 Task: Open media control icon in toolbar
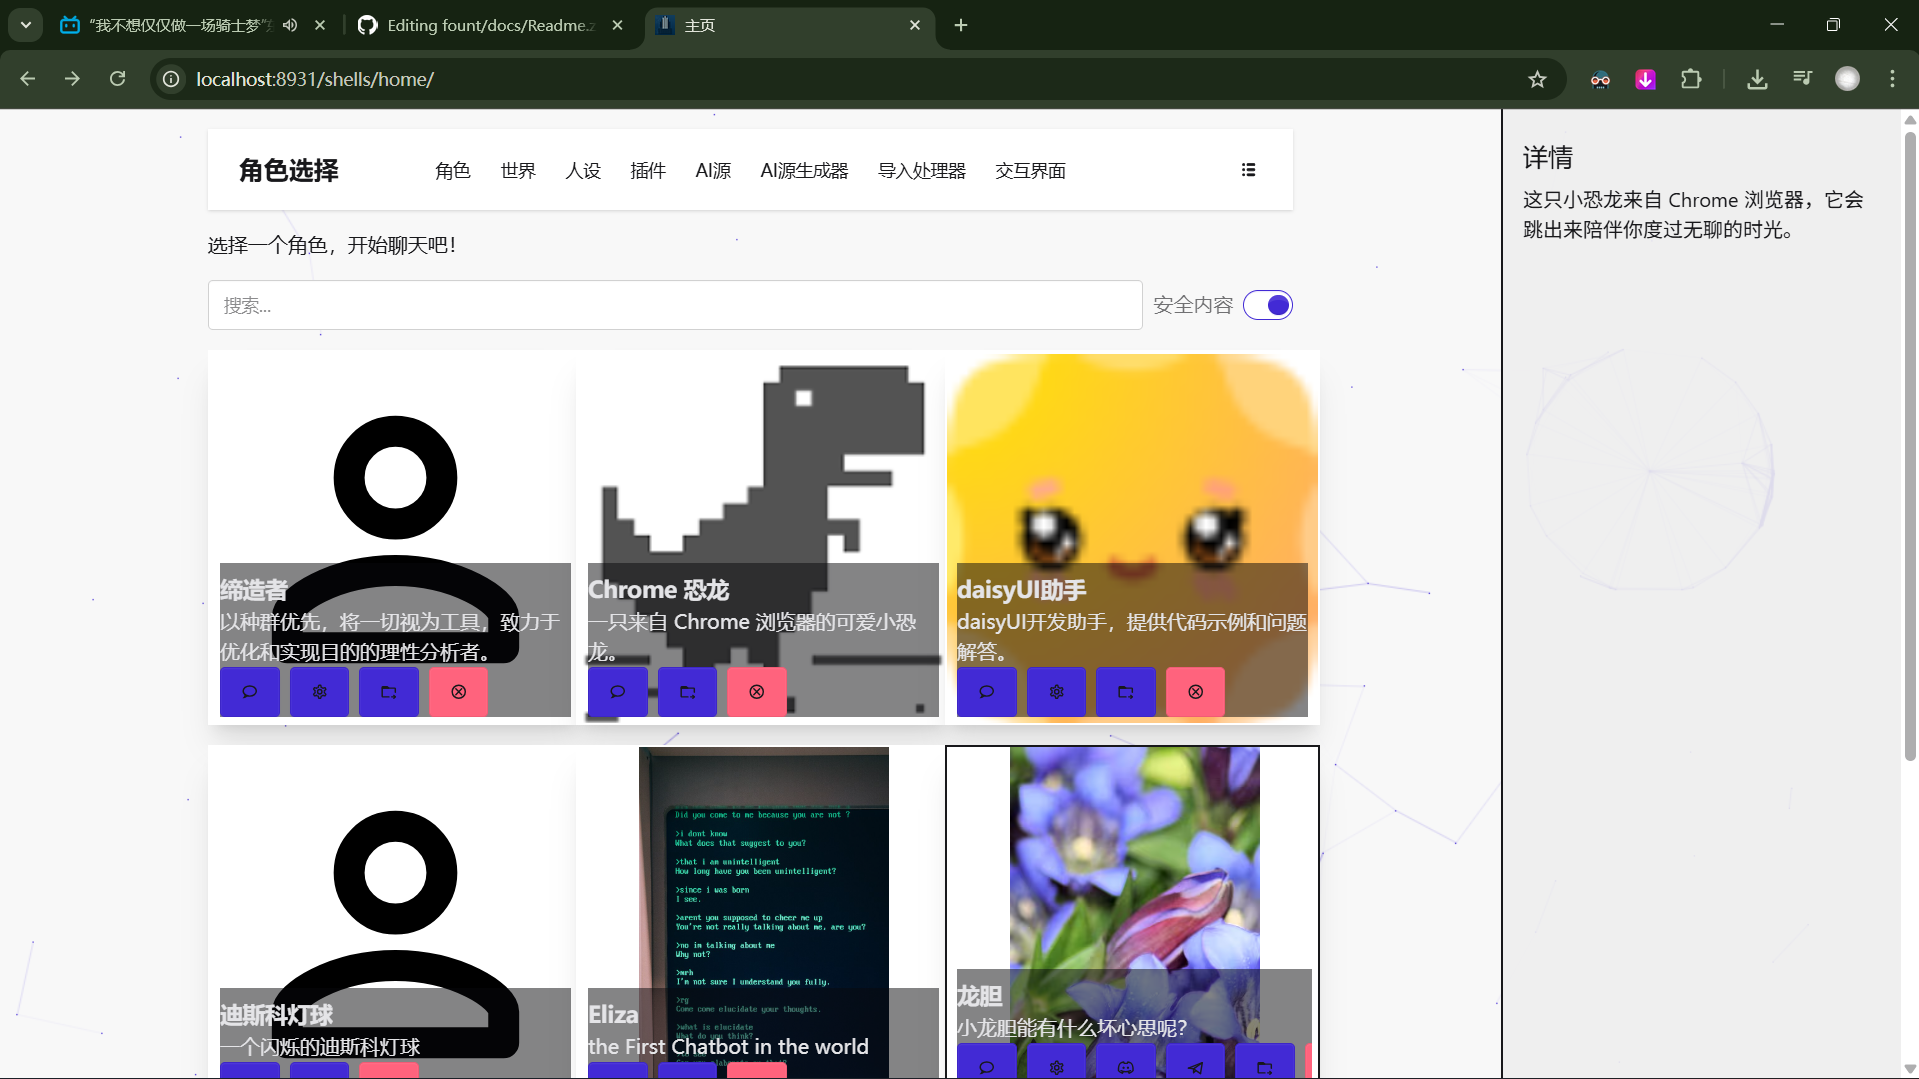(x=1802, y=79)
